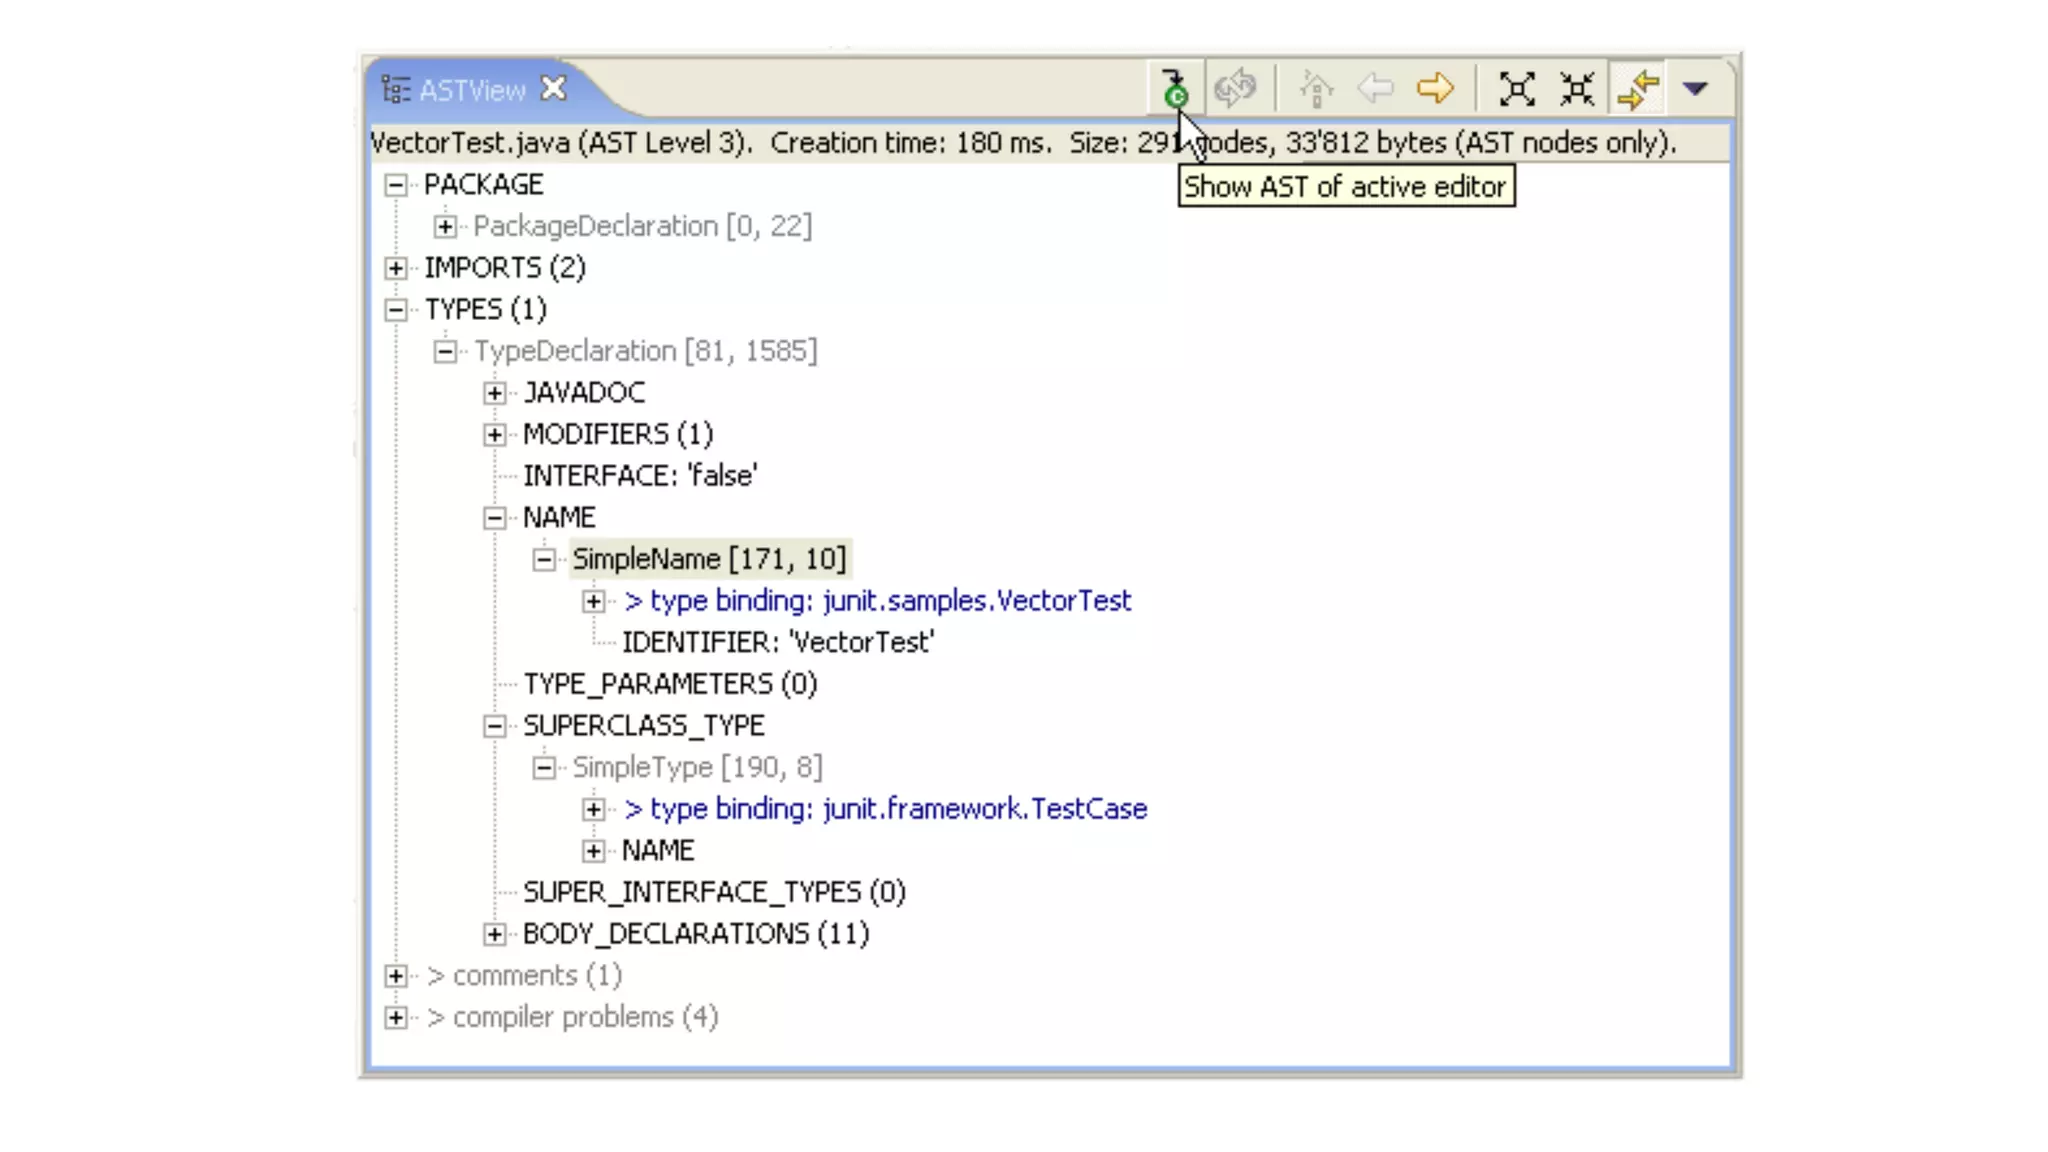This screenshot has width=2048, height=1152.
Task: Click Show AST of active editor icon
Action: 1175,89
